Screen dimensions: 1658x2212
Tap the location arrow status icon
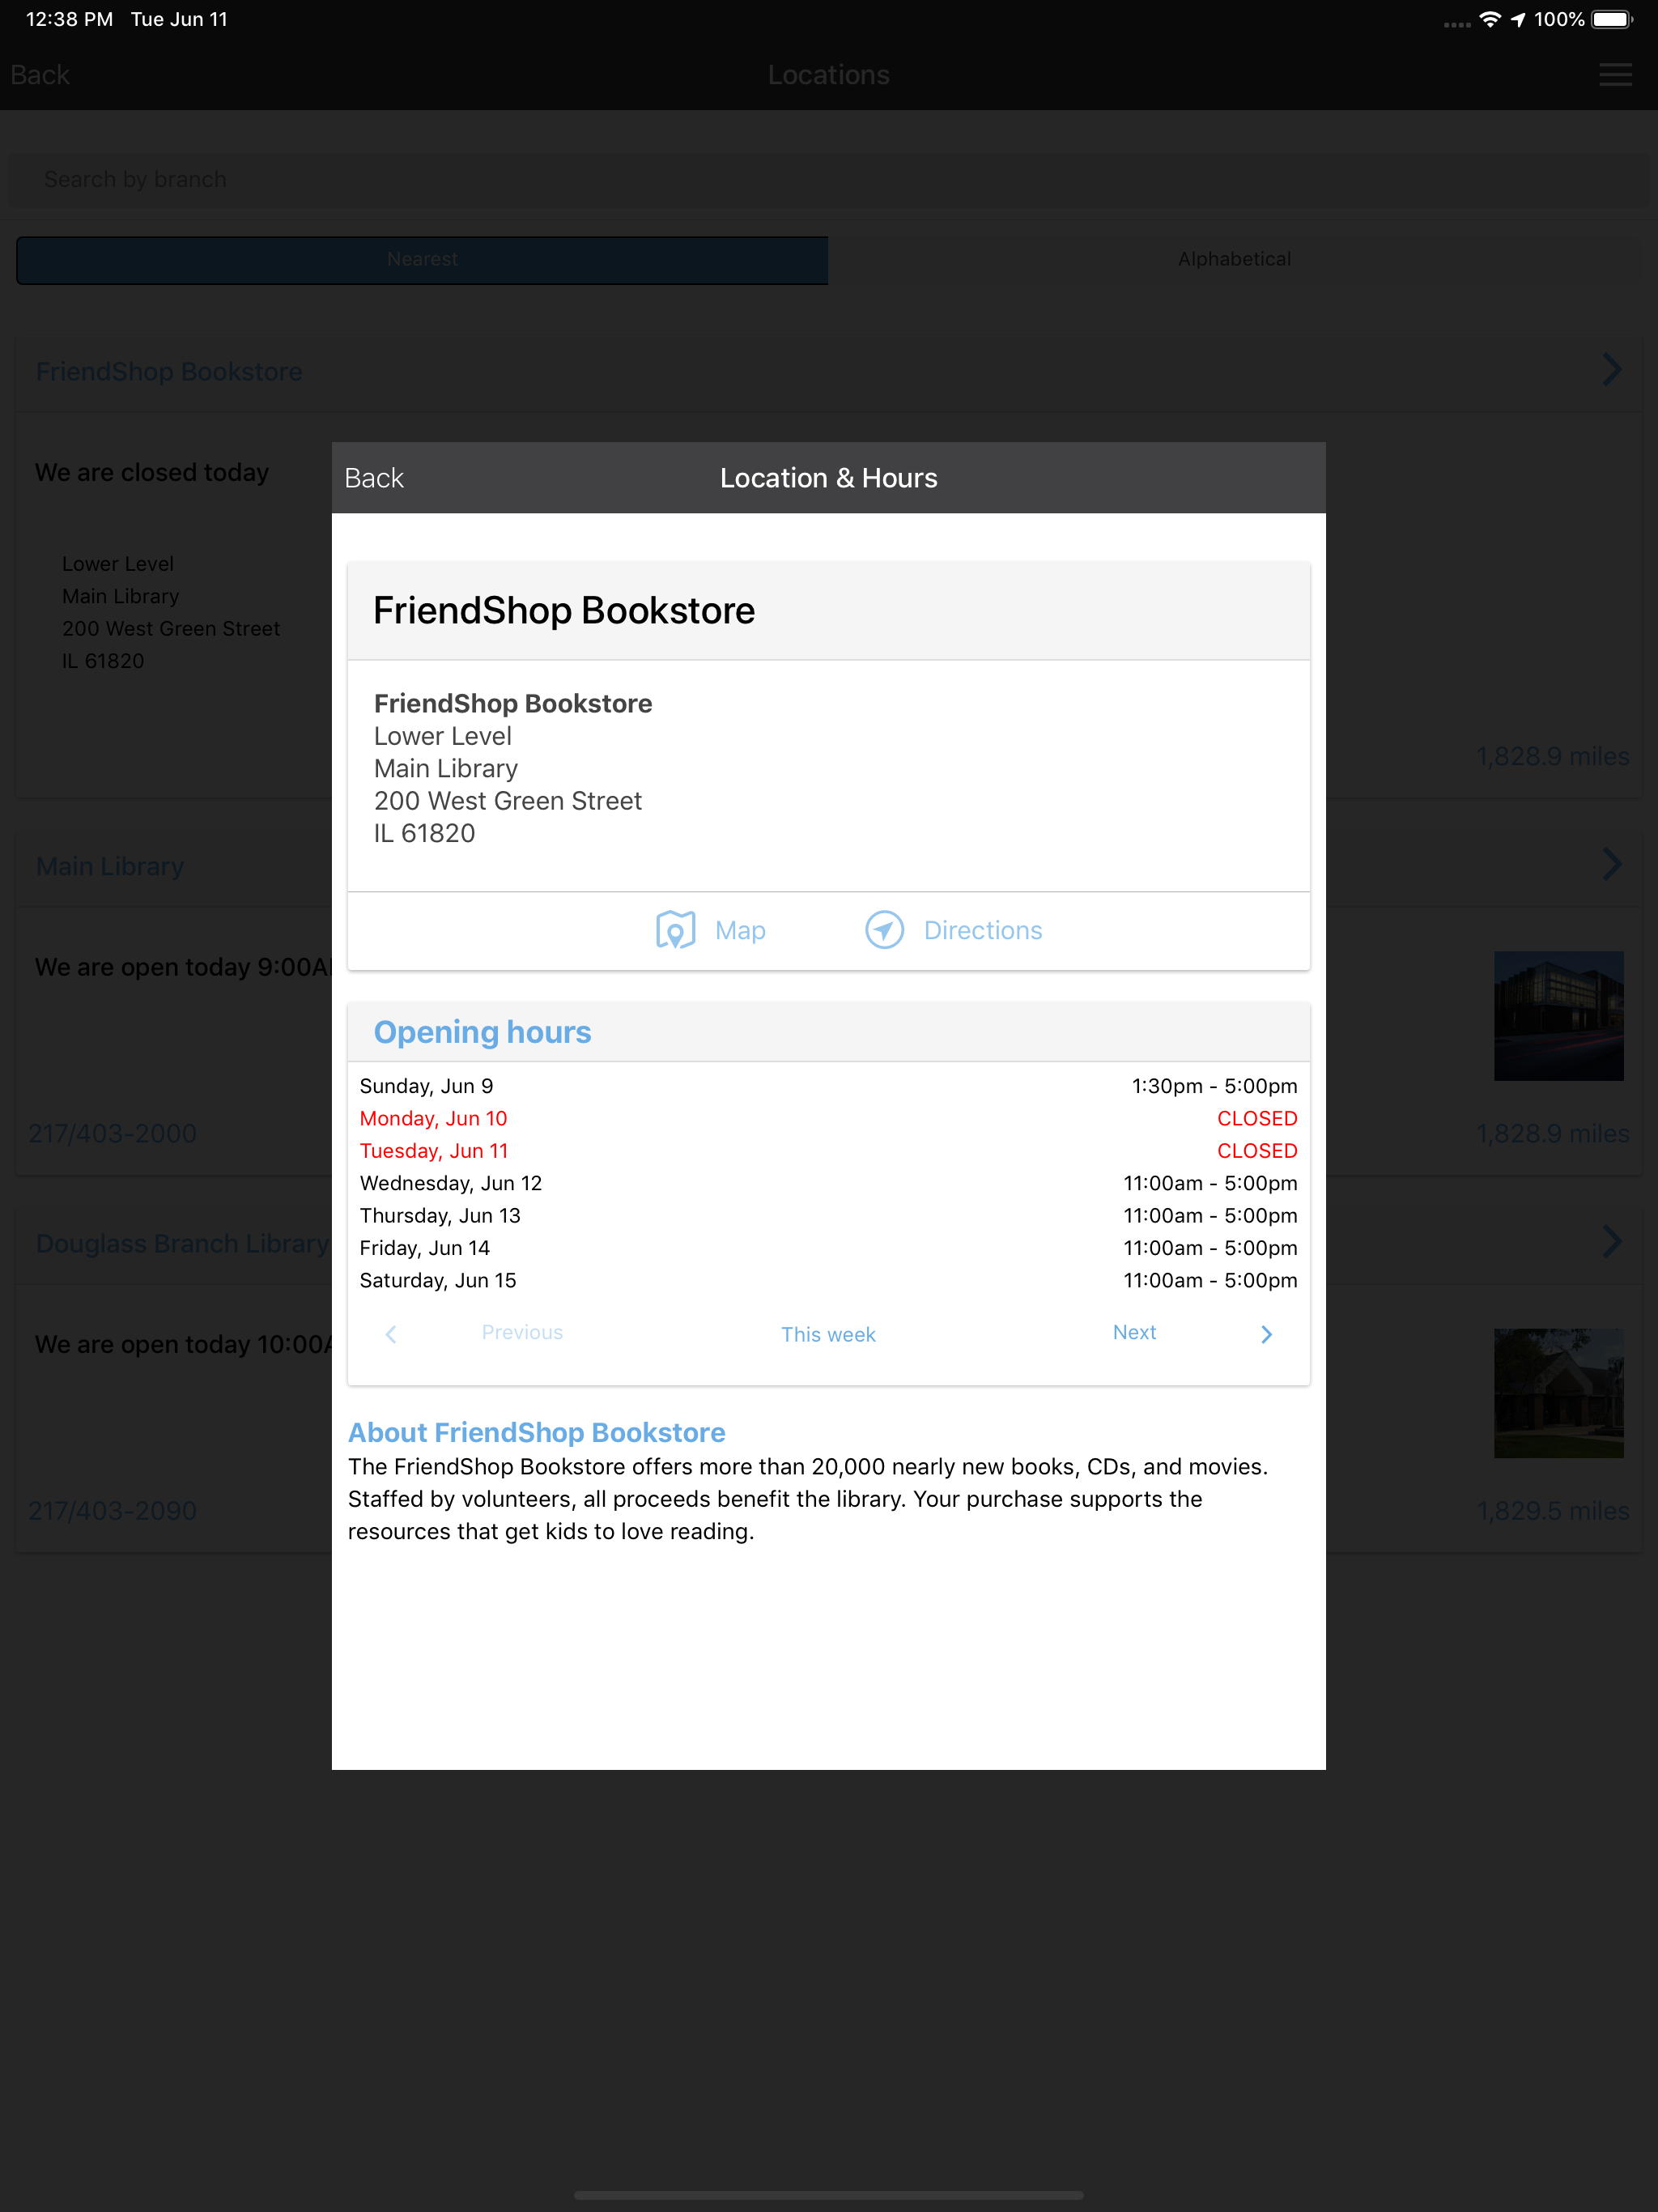click(x=1518, y=20)
